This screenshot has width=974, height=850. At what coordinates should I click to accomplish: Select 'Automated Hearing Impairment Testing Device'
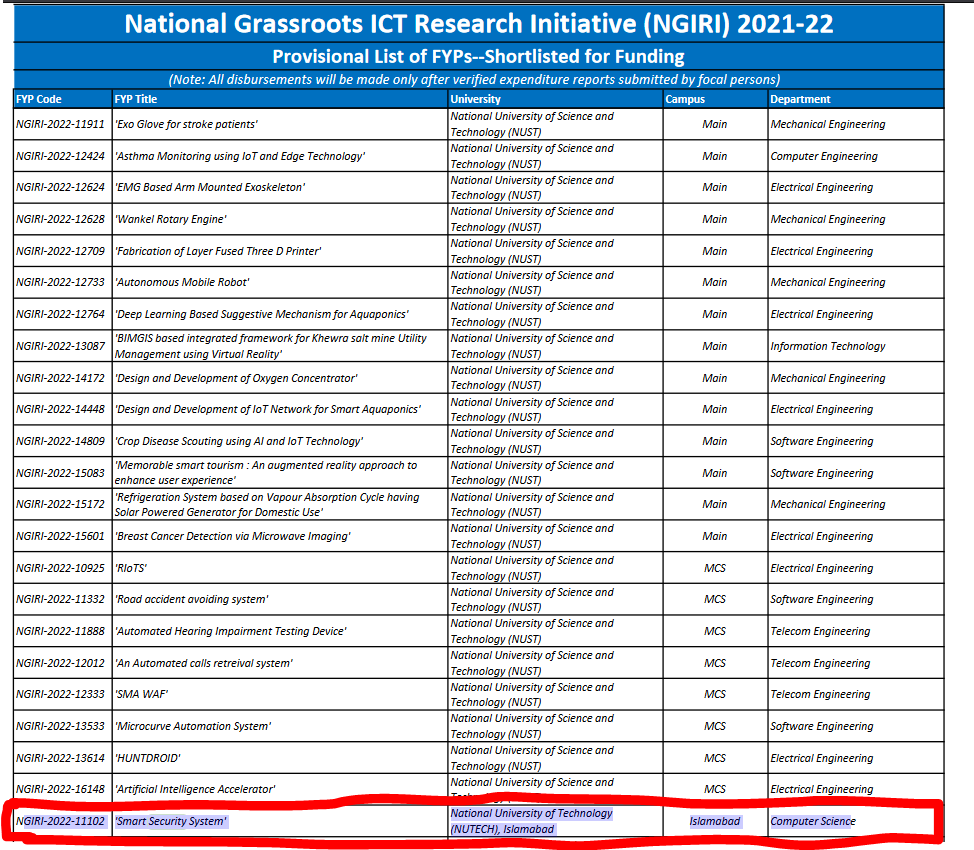230,631
